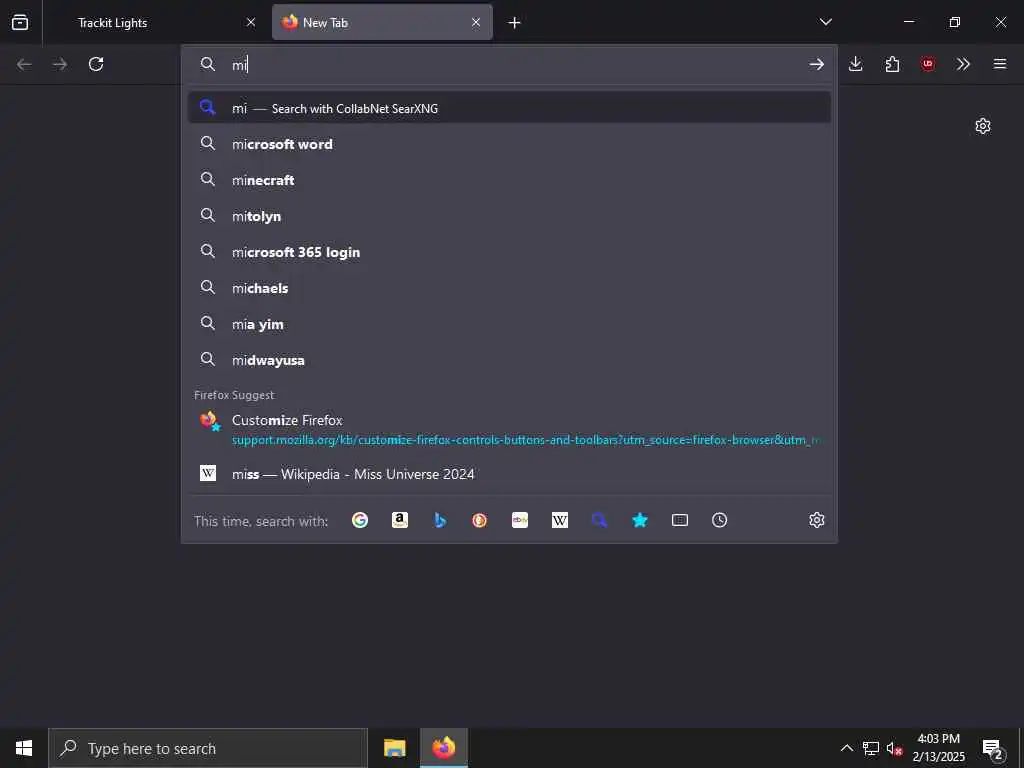Search this time with Amazon
Image resolution: width=1024 pixels, height=768 pixels.
[400, 520]
